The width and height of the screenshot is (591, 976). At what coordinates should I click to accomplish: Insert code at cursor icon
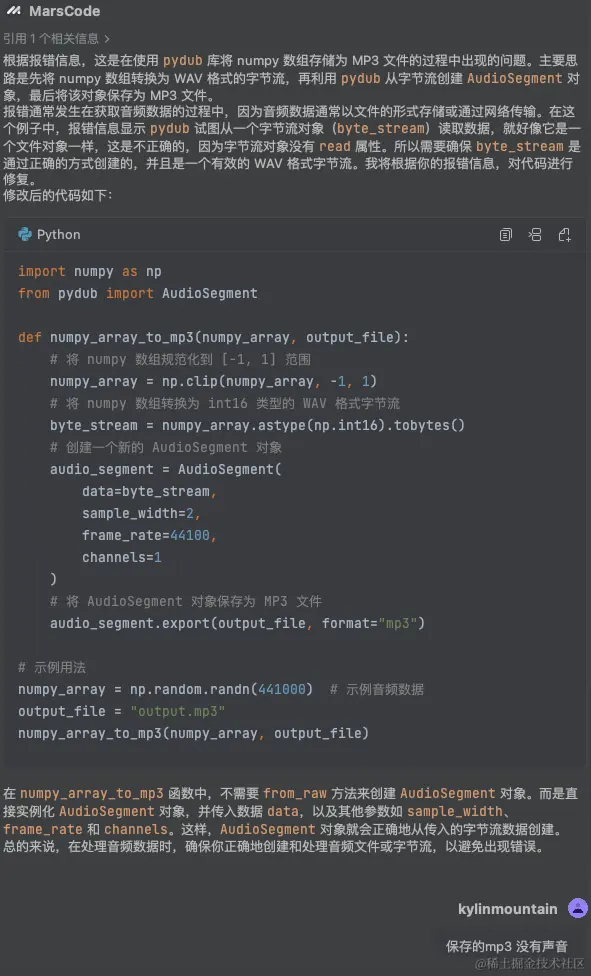(x=535, y=235)
